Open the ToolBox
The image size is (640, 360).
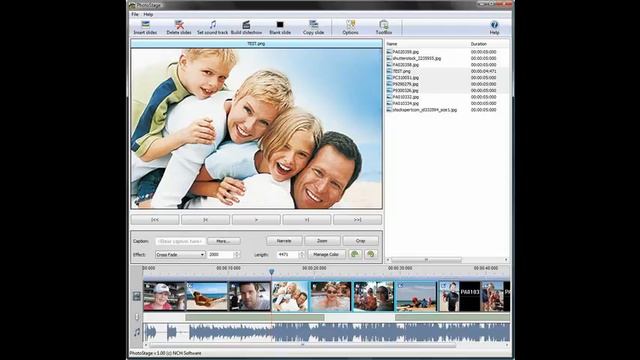[384, 27]
